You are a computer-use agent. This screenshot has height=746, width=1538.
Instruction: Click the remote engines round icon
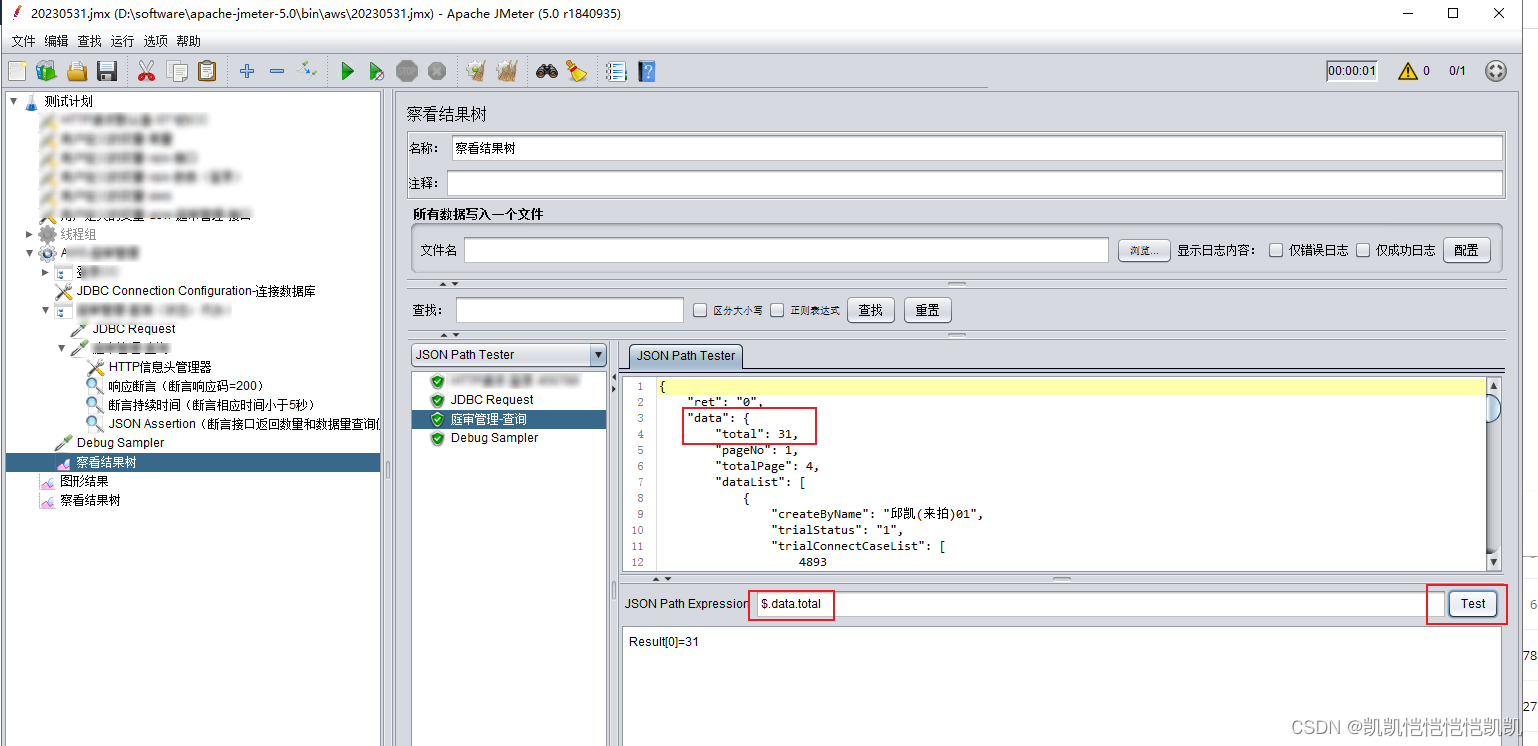click(1496, 71)
